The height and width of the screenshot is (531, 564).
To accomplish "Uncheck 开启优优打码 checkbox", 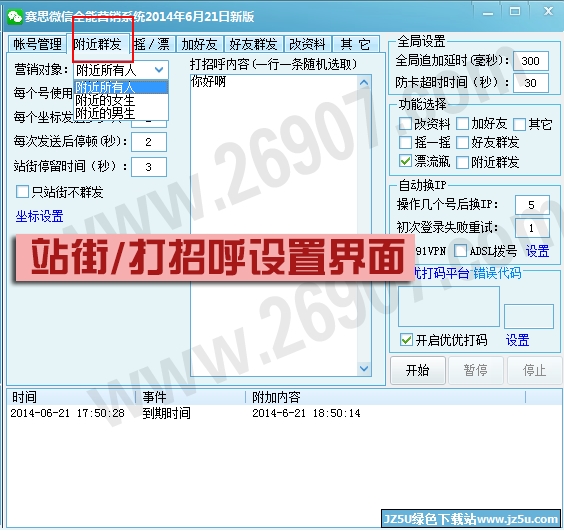I will [x=406, y=340].
